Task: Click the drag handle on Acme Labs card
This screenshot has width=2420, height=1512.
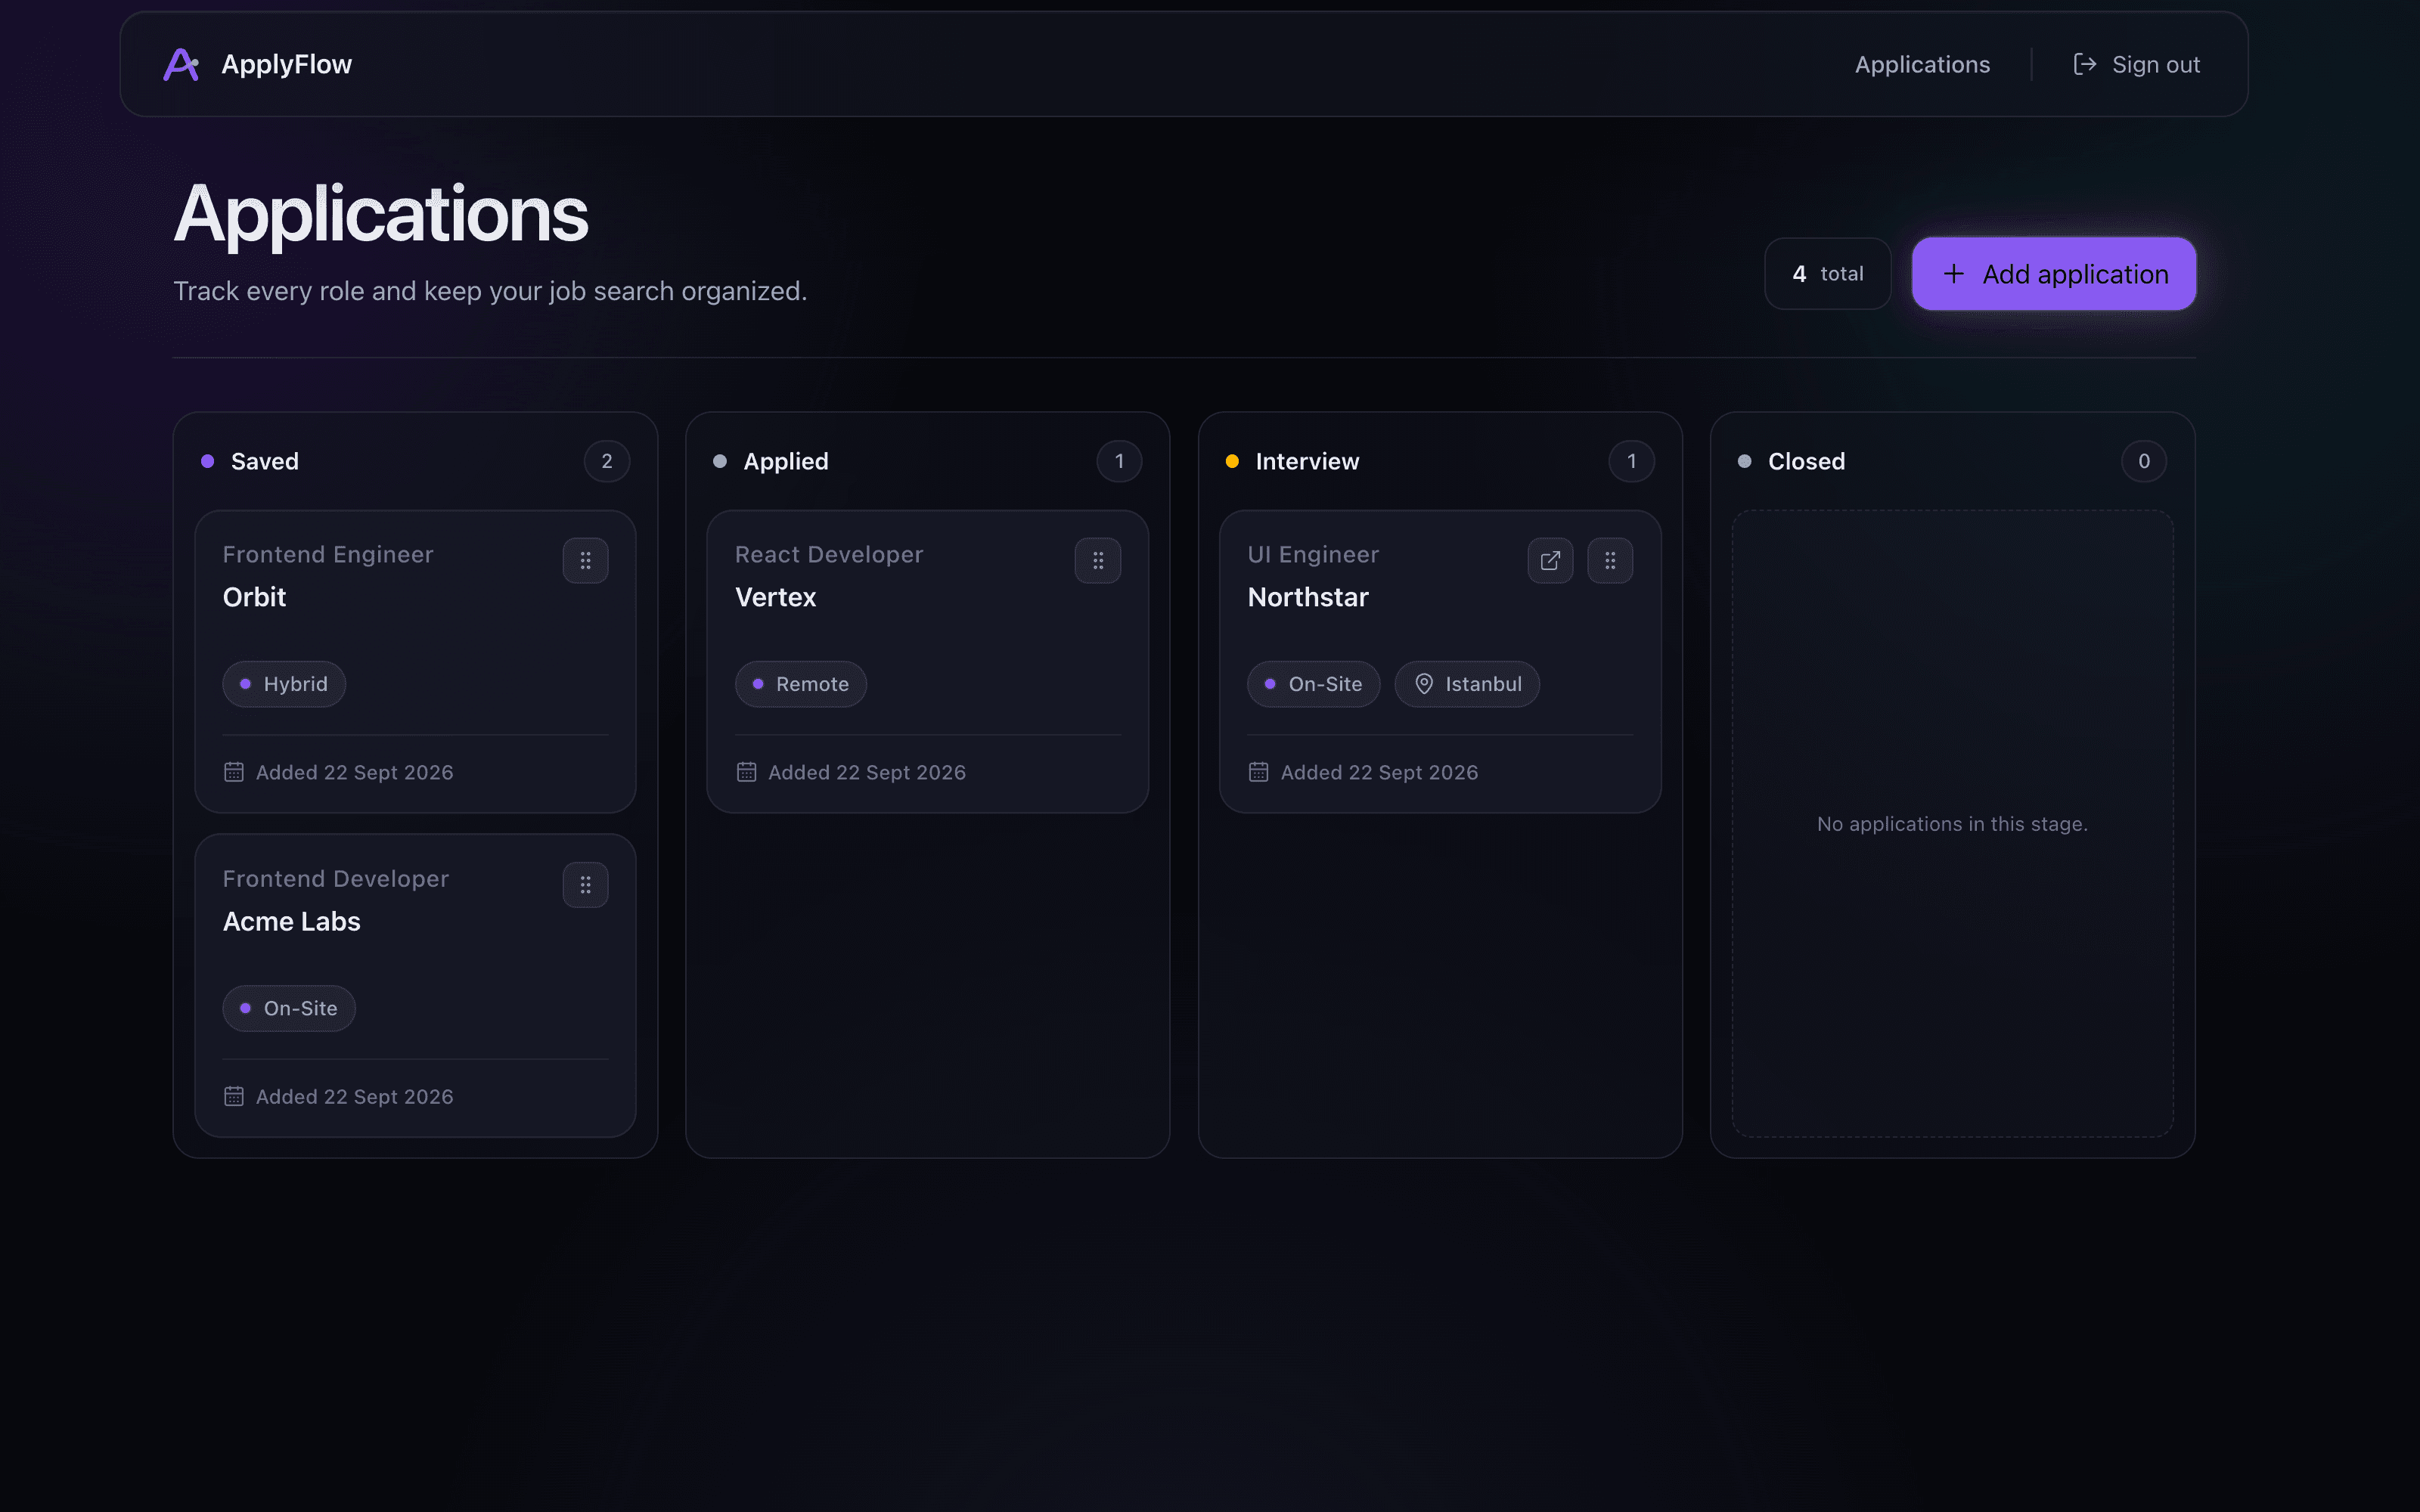Action: pyautogui.click(x=585, y=884)
